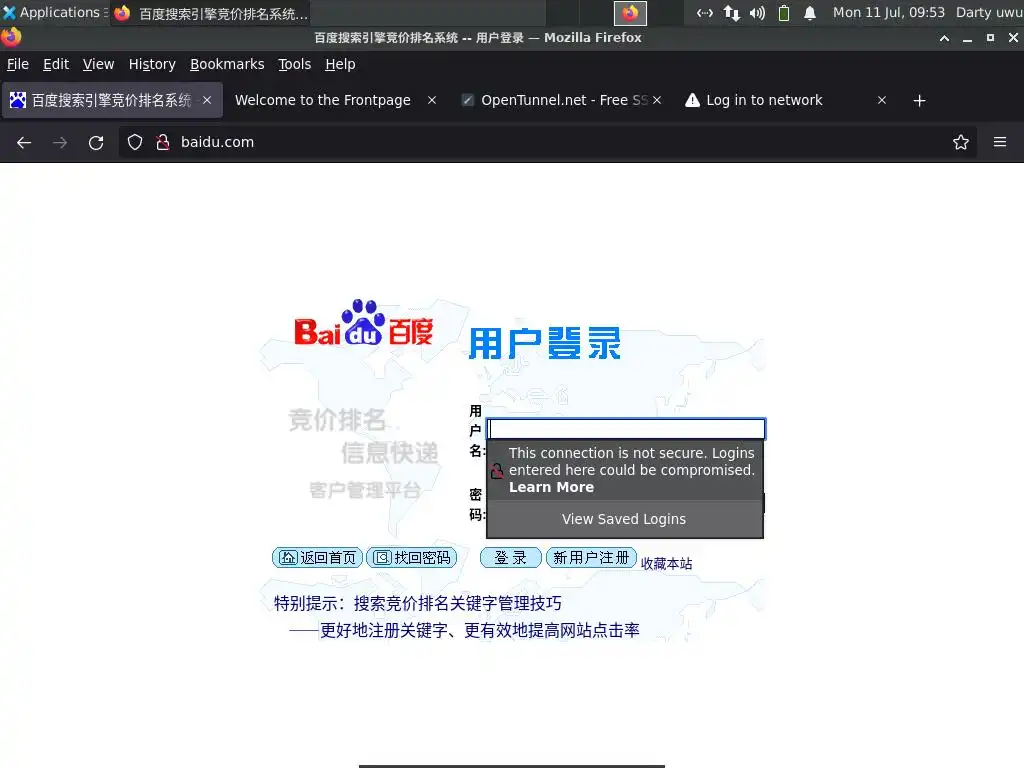Click the 登录 login button
Image resolution: width=1024 pixels, height=768 pixels.
511,557
